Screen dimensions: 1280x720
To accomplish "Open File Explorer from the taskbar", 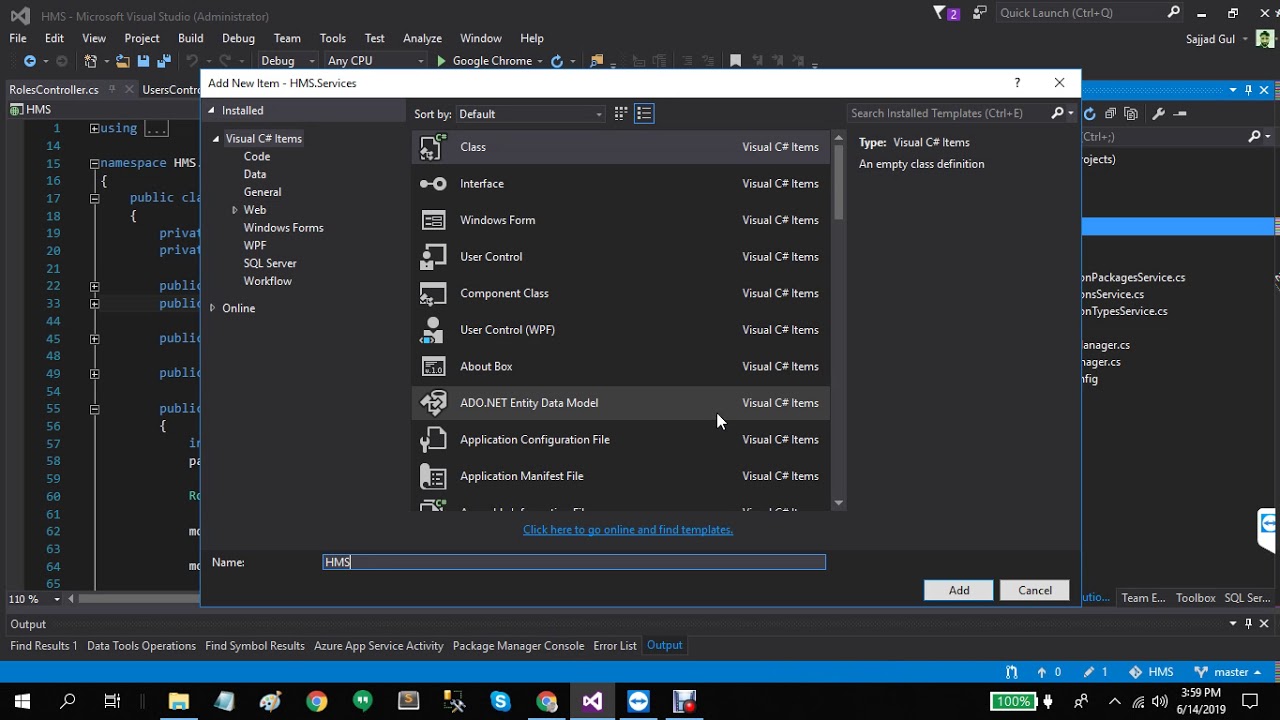I will pos(178,701).
